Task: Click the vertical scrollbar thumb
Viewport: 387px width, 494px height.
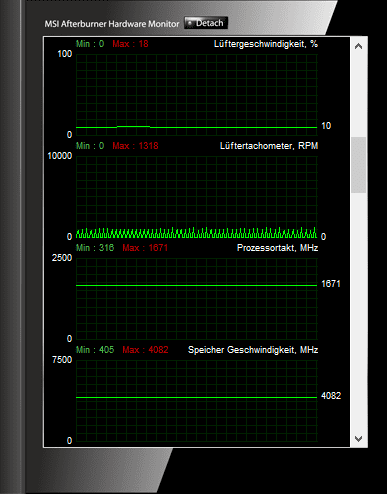Action: coord(358,165)
